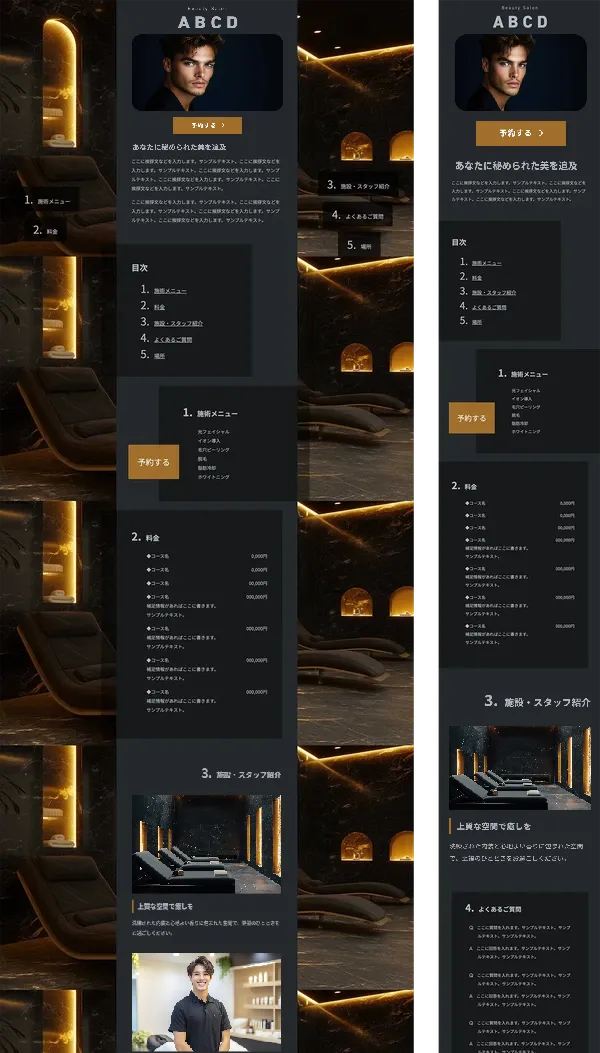
Task: Open 施術メニュー link in desktop layout's 目次
Action: pyautogui.click(x=169, y=290)
